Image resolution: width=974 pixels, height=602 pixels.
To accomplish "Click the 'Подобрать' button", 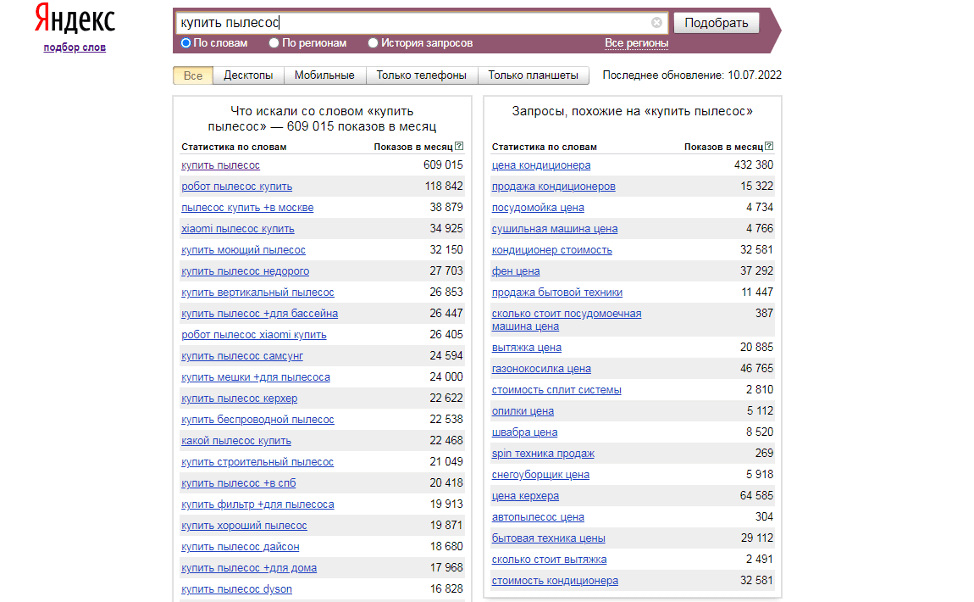I will [716, 22].
